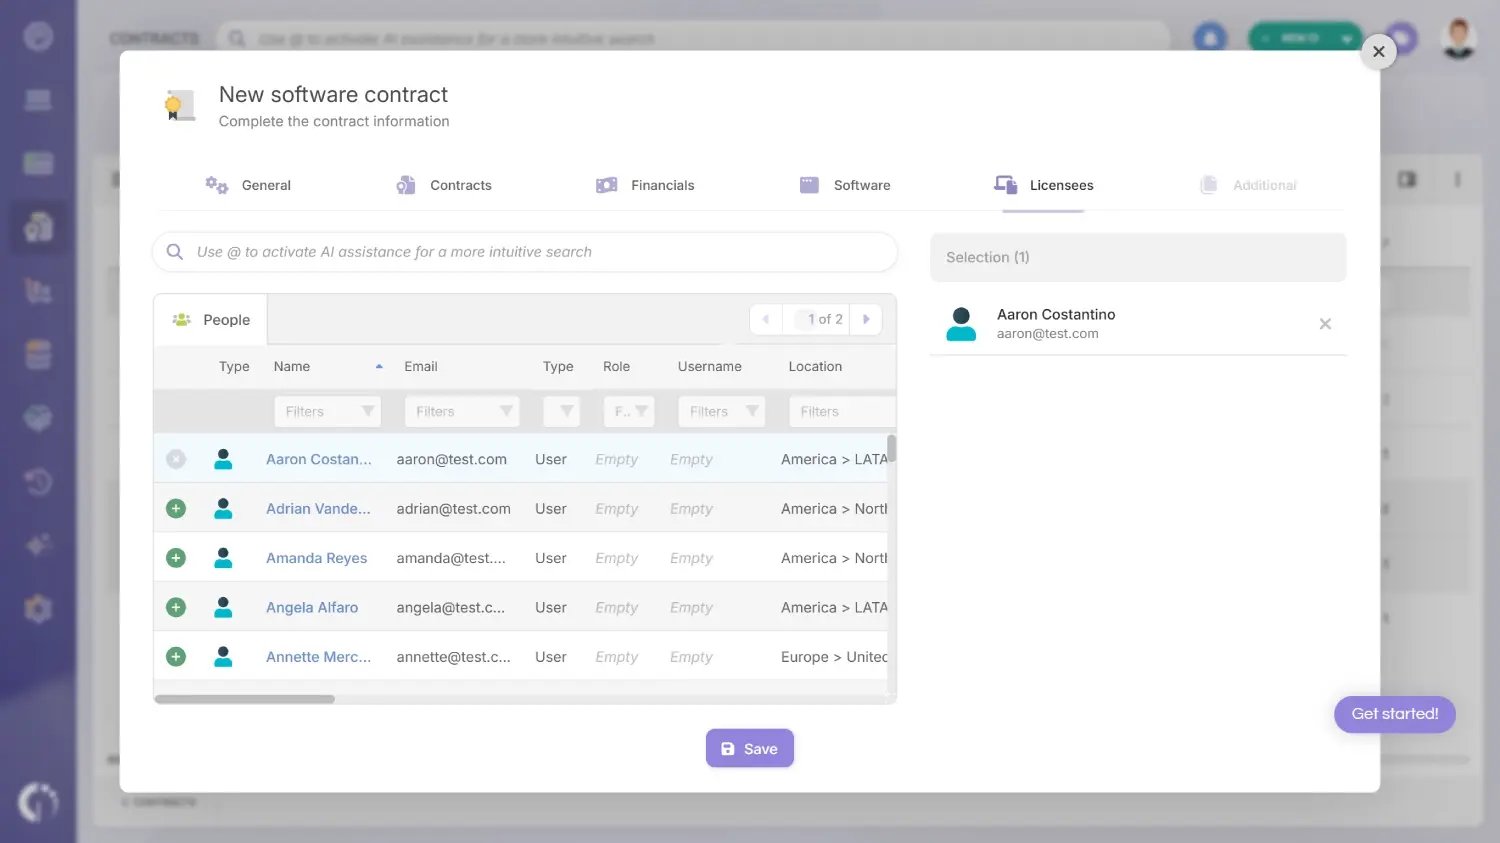The height and width of the screenshot is (843, 1500).
Task: Open the People tab in the table
Action: coord(211,320)
